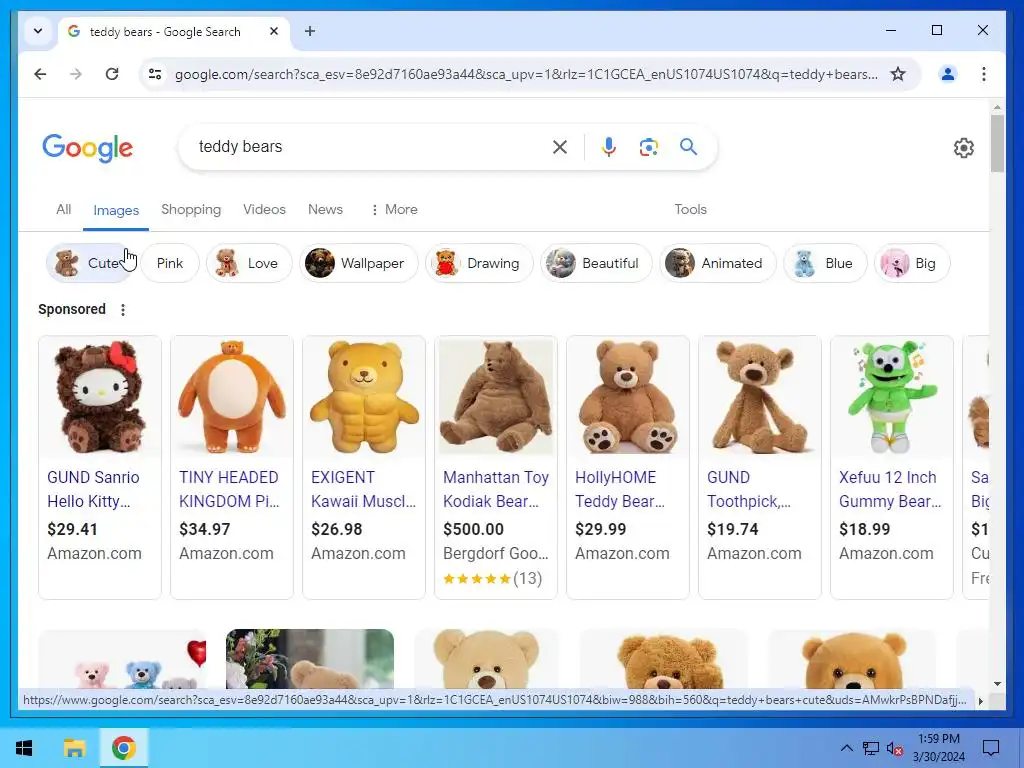Click the scrollbar down arrow

[997, 684]
